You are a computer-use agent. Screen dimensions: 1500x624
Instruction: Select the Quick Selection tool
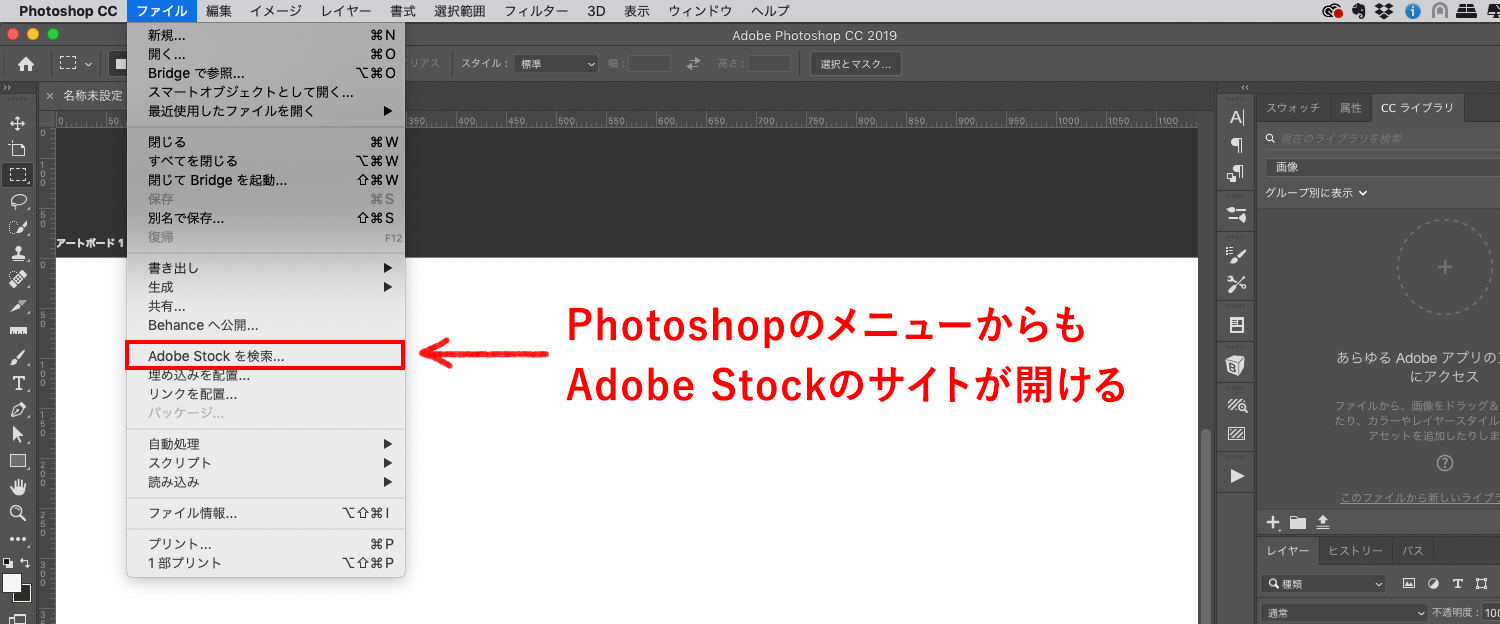(x=17, y=227)
